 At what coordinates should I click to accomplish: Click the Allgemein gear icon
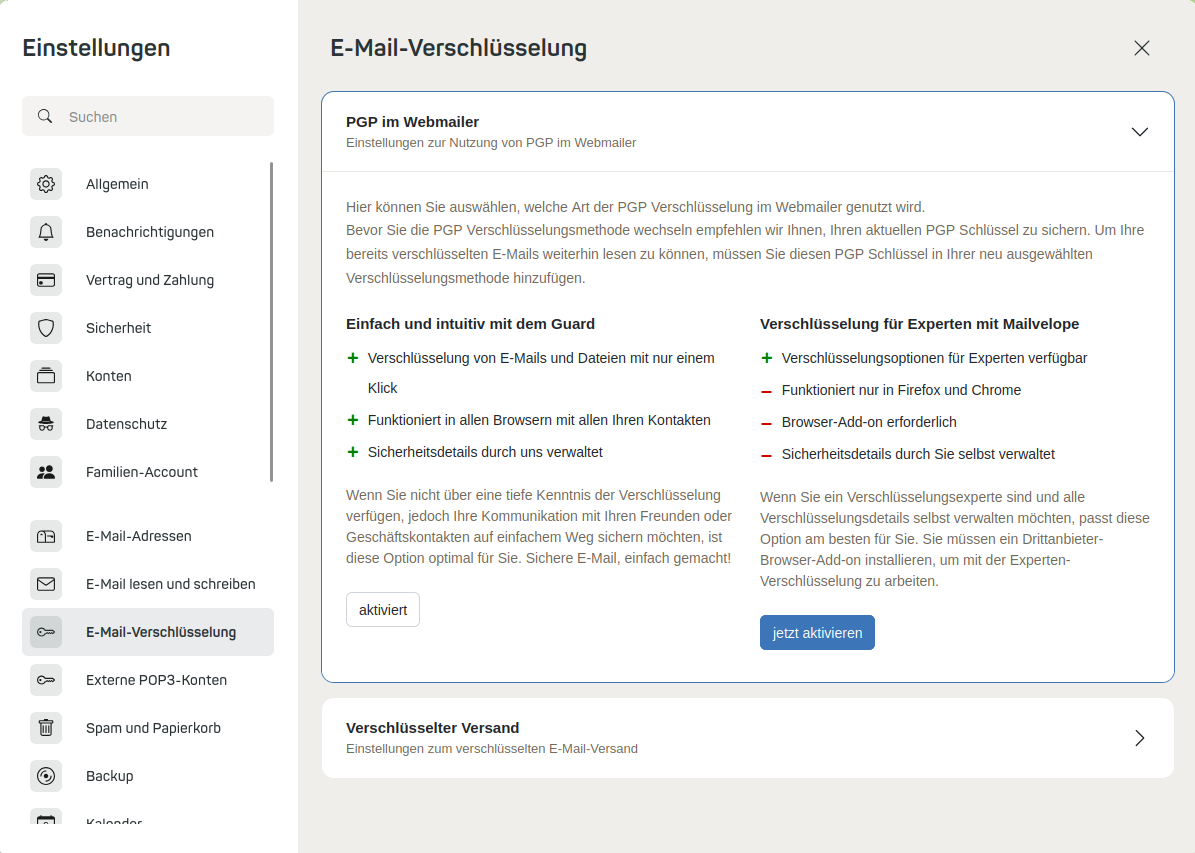click(x=46, y=184)
